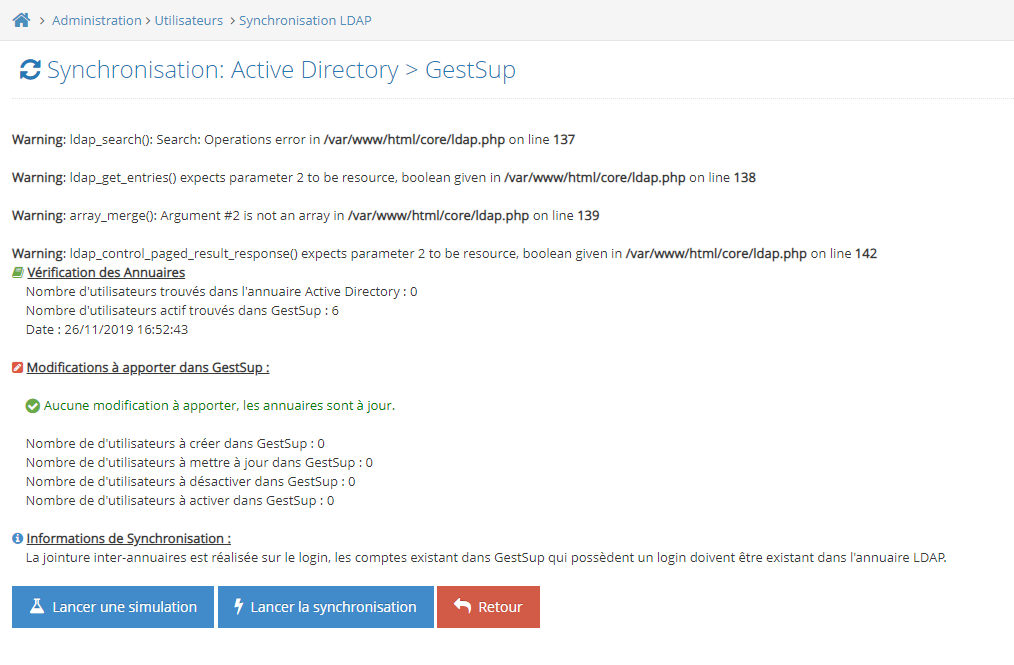
Task: Click the green checkmark circle icon
Action: (32, 406)
